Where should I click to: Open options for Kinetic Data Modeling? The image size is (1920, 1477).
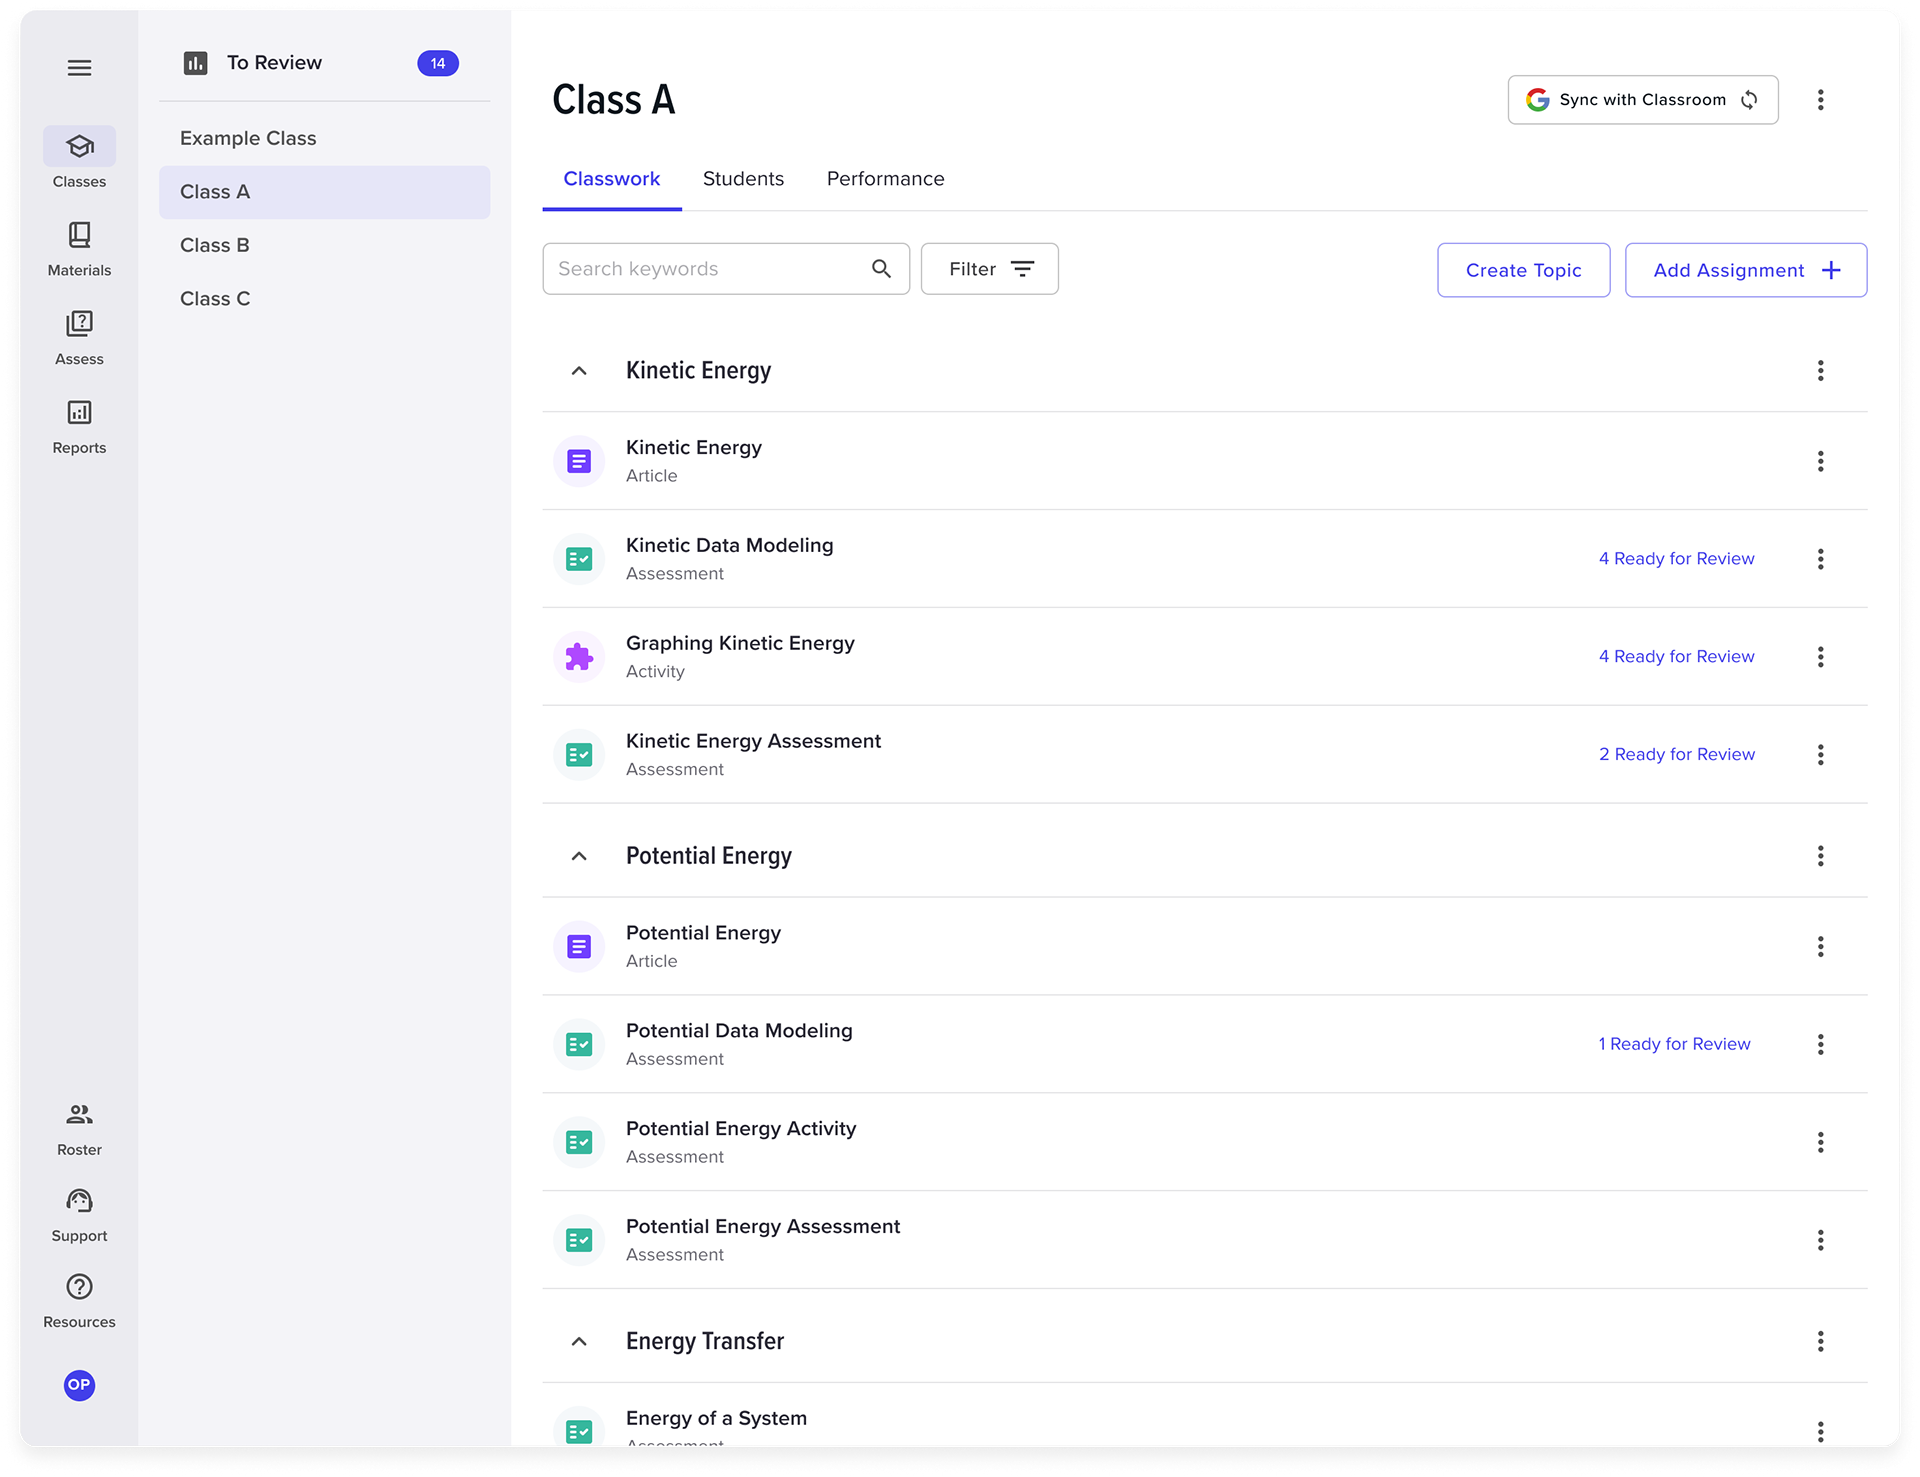pyautogui.click(x=1820, y=559)
